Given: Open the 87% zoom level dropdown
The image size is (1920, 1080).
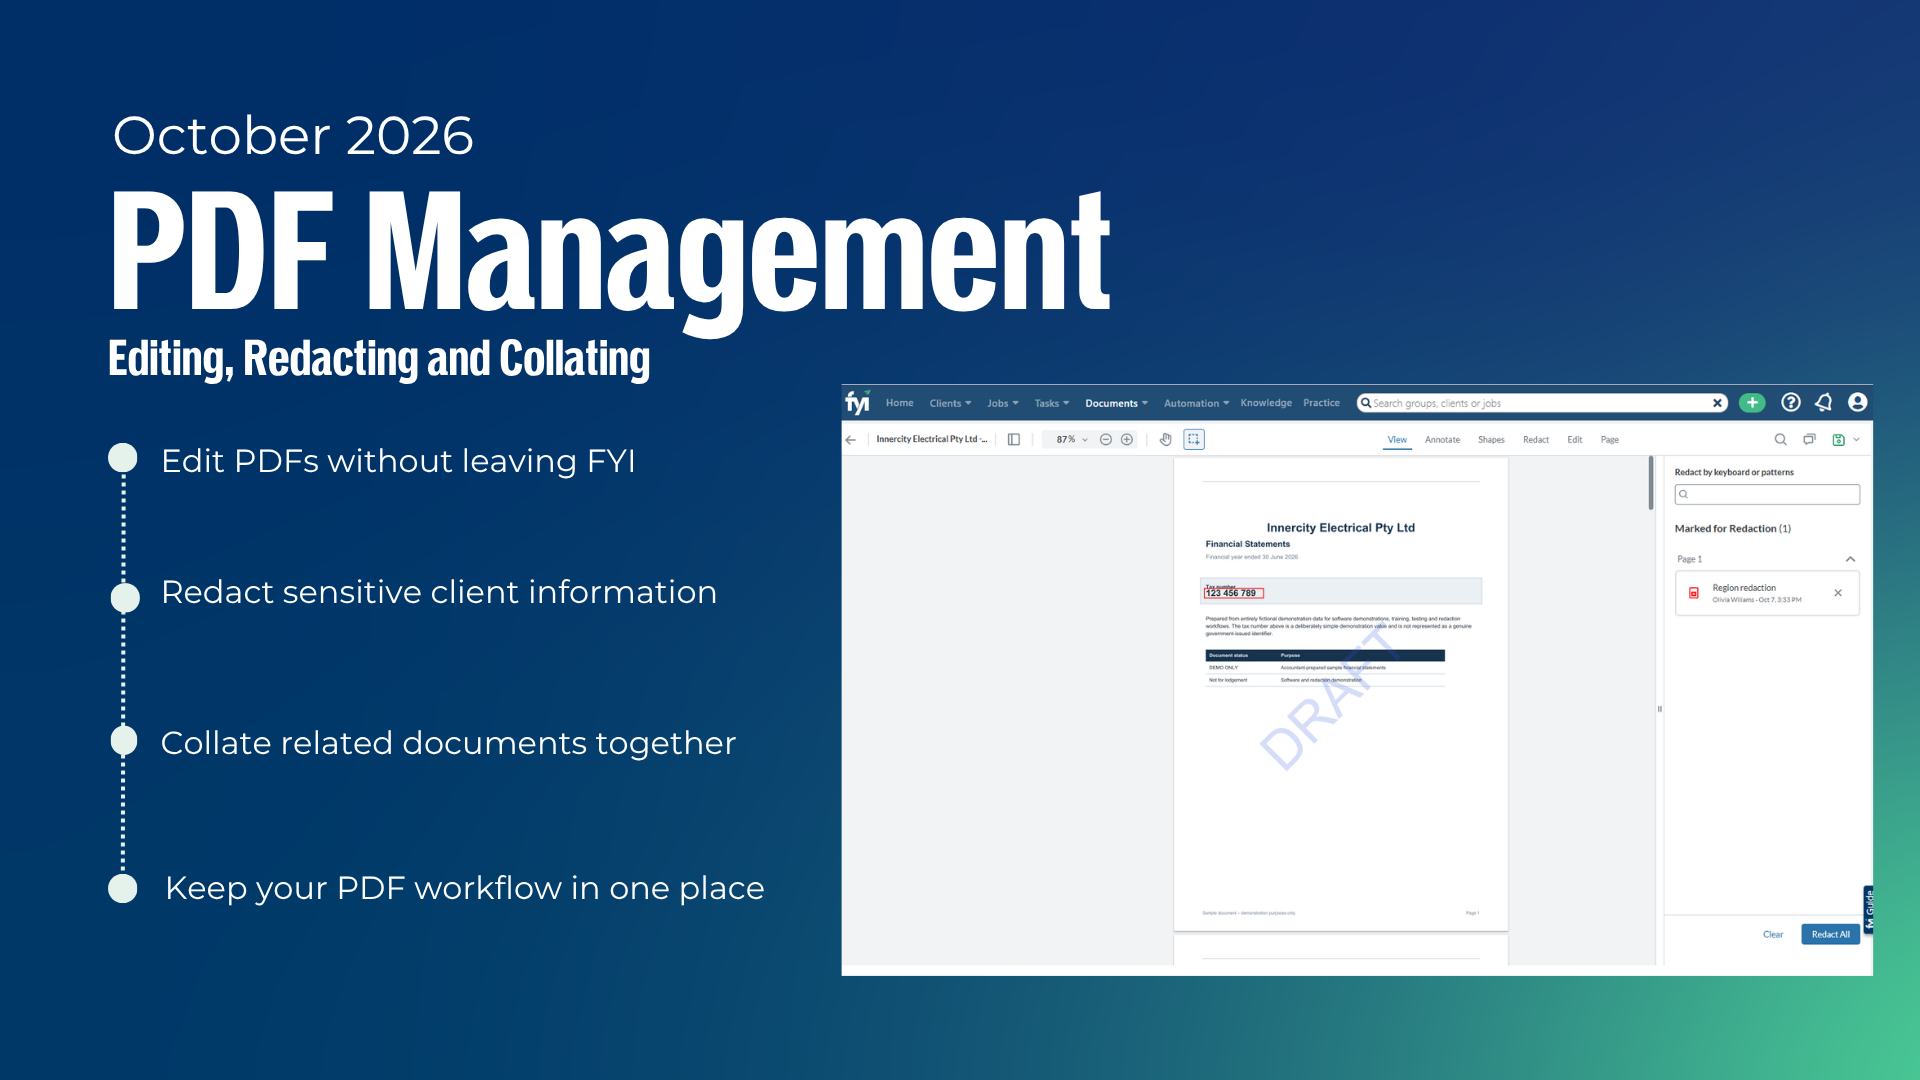Looking at the screenshot, I should [x=1072, y=440].
